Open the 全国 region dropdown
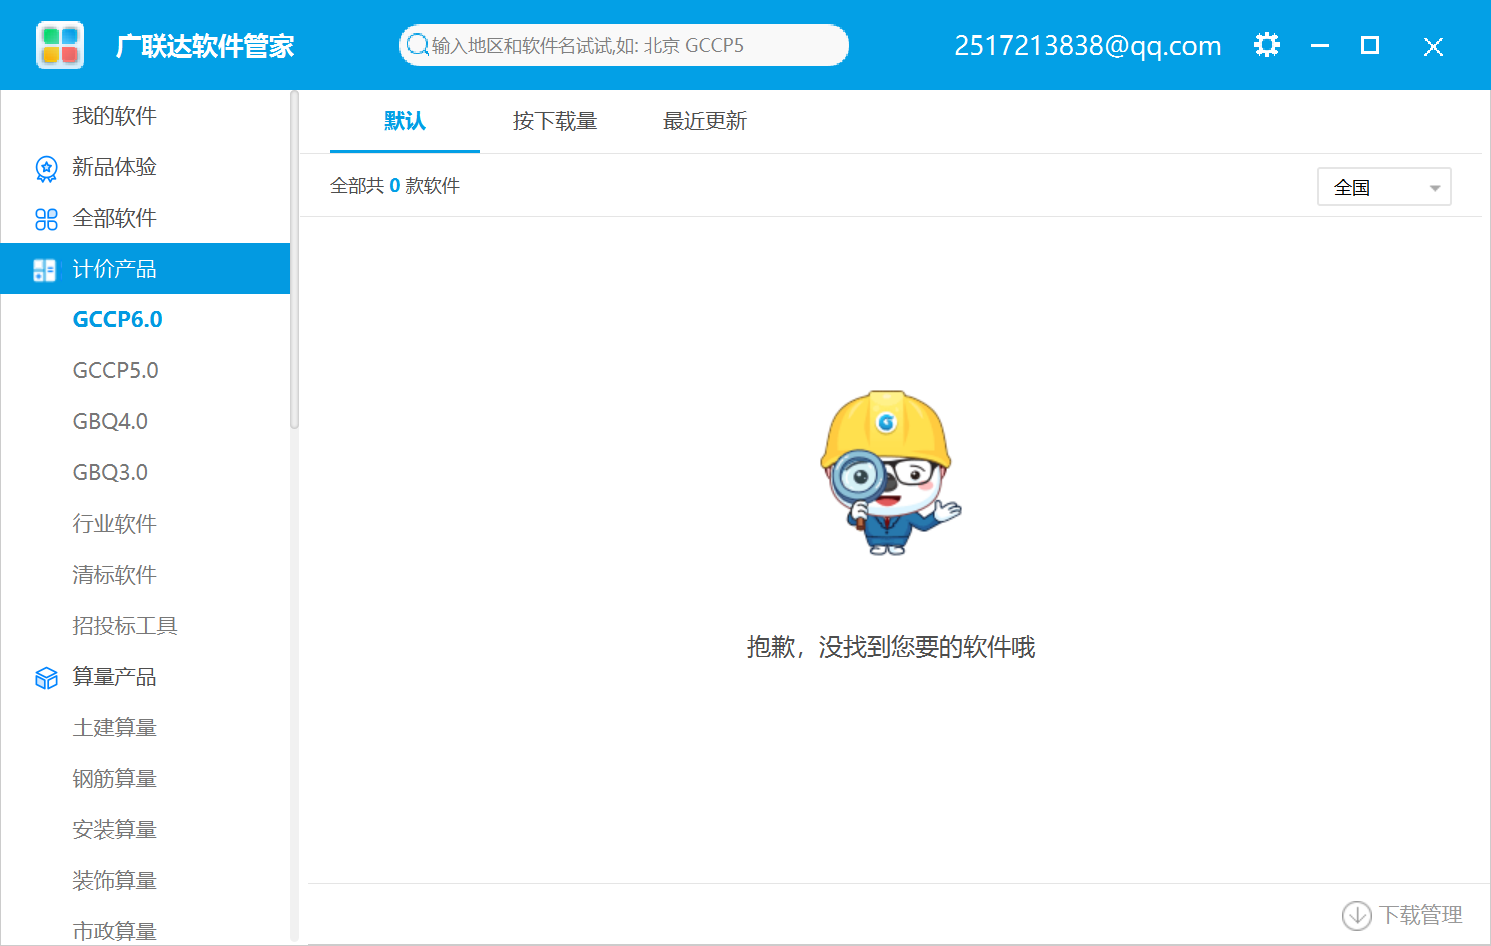This screenshot has height=946, width=1491. [1384, 187]
